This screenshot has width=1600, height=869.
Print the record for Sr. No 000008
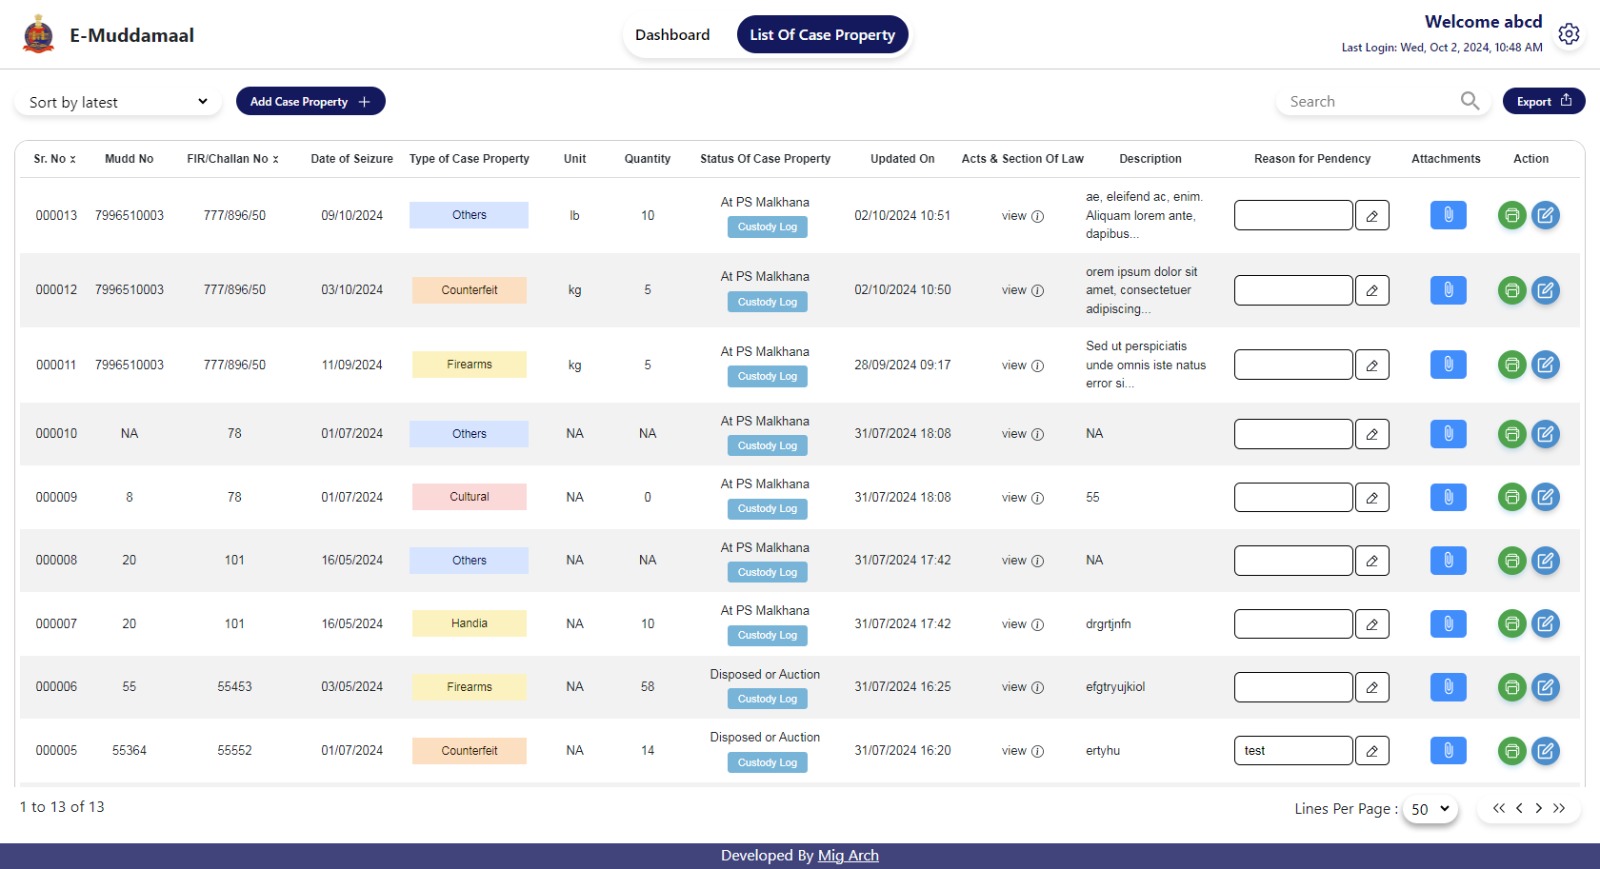[x=1512, y=560]
